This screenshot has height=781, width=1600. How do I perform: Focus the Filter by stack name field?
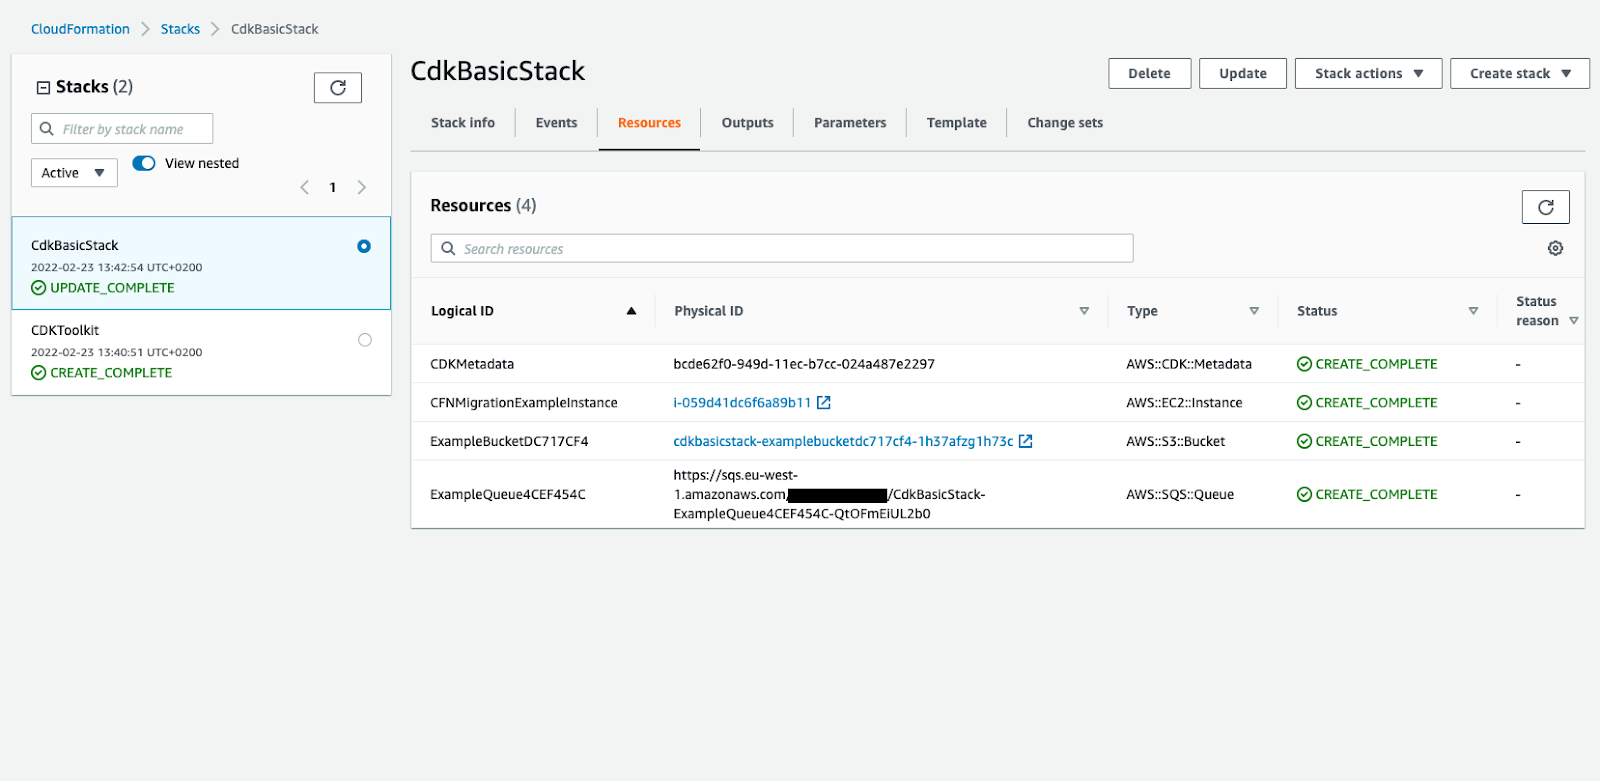122,129
